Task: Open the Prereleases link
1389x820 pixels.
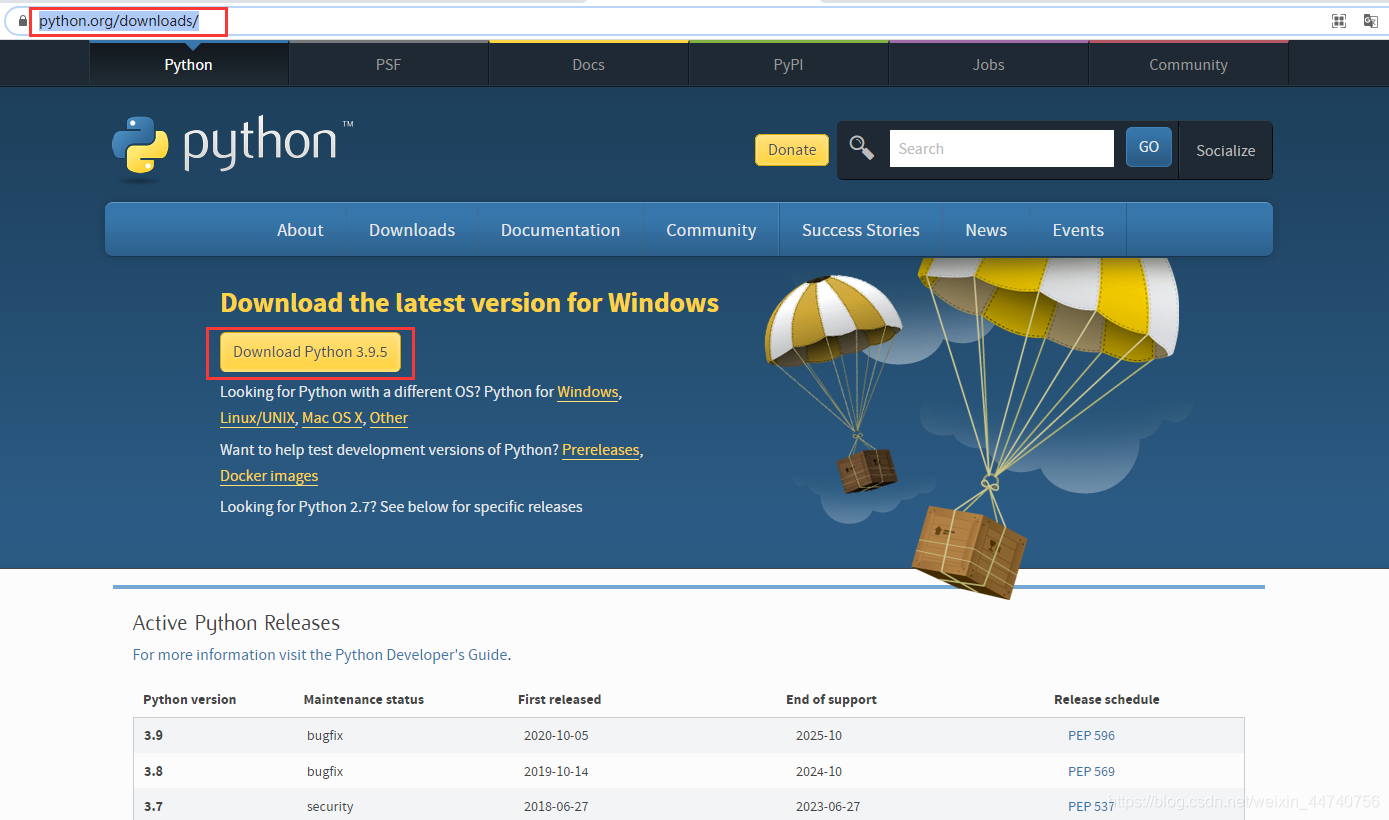Action: click(600, 450)
